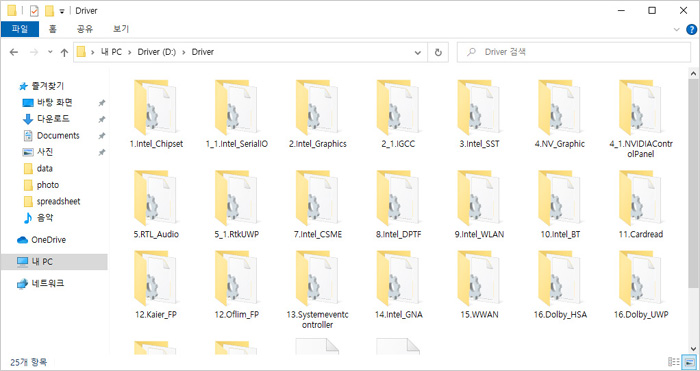Viewport: 700px width, 371px height.
Task: Navigate back with the left arrow
Action: point(14,52)
